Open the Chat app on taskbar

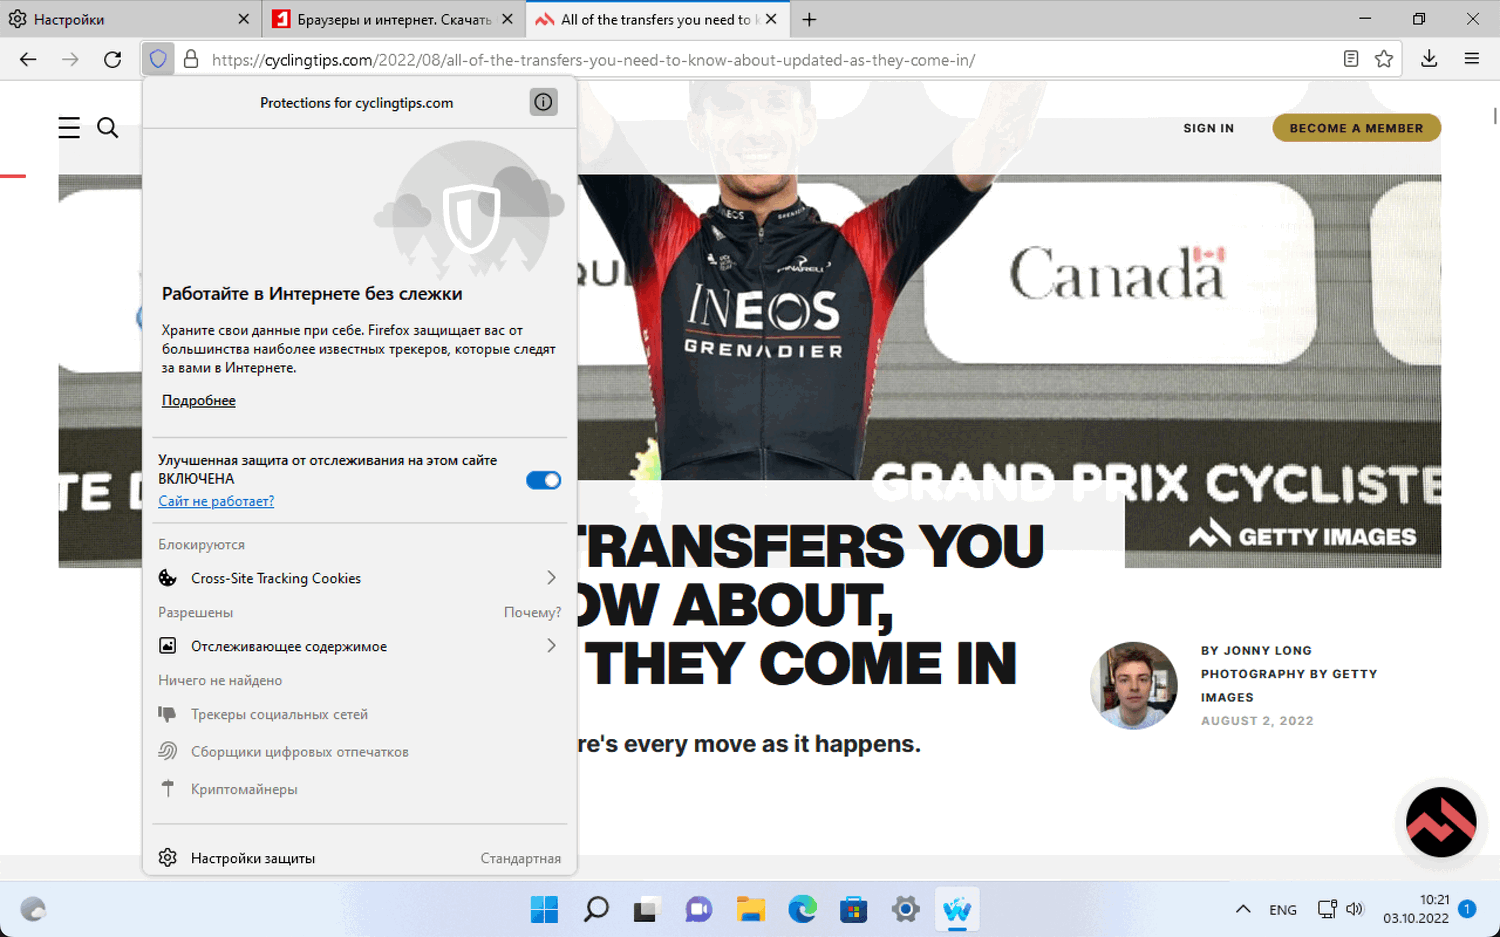point(699,909)
